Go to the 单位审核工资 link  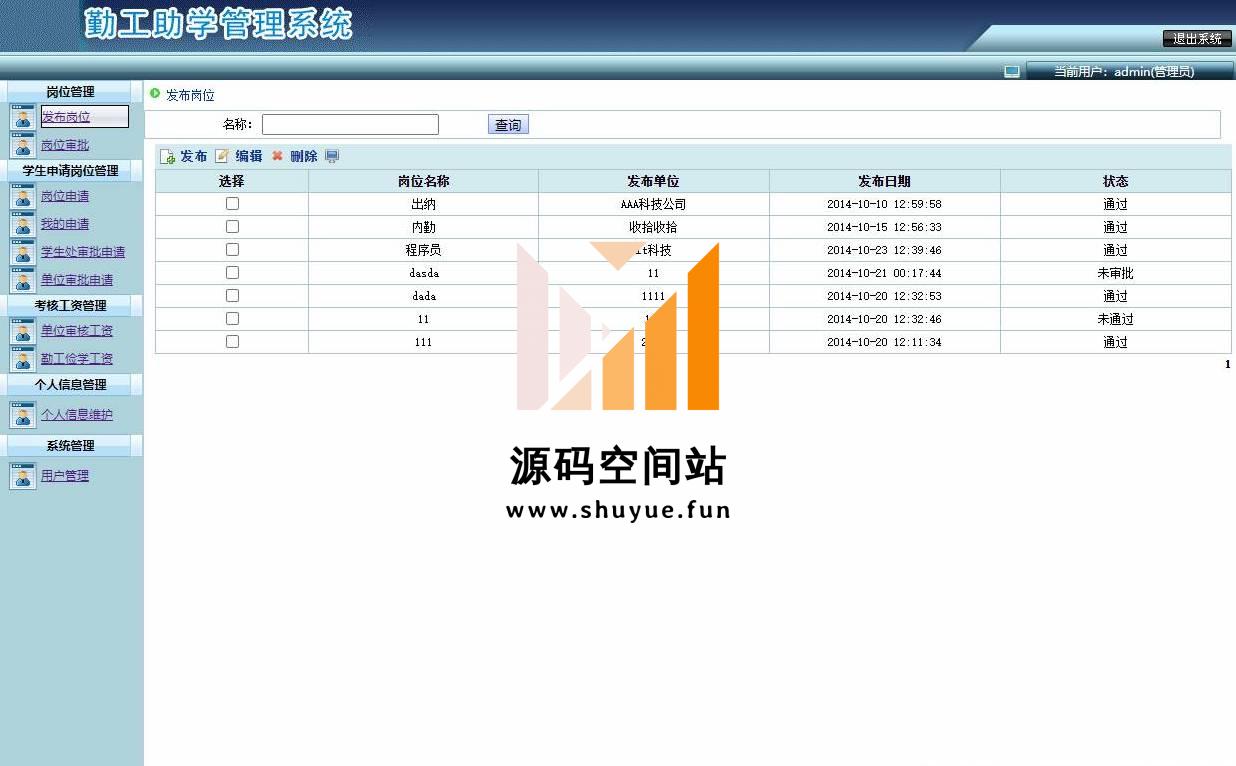click(77, 331)
